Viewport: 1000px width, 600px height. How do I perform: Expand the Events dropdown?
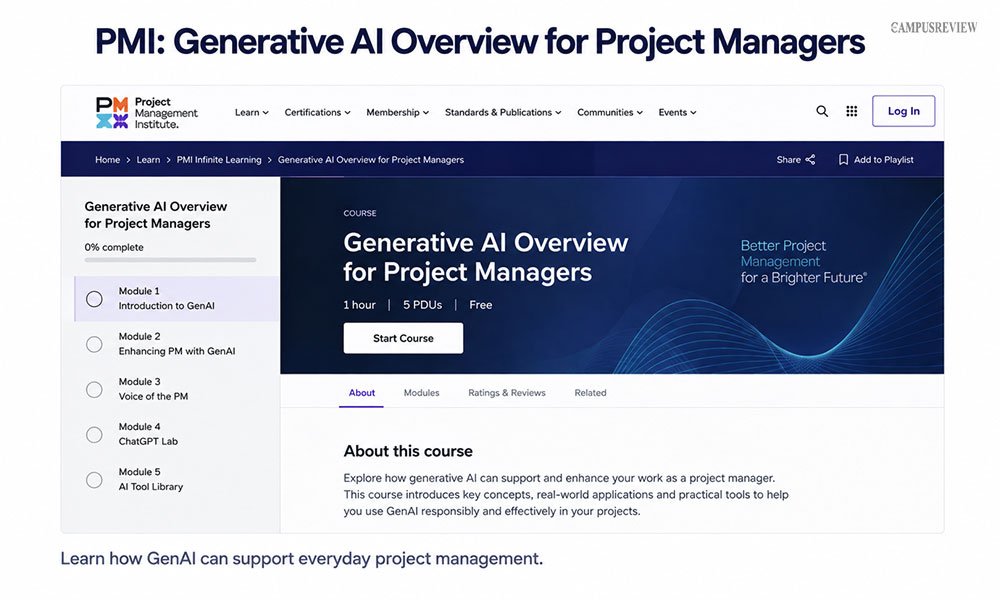point(677,112)
